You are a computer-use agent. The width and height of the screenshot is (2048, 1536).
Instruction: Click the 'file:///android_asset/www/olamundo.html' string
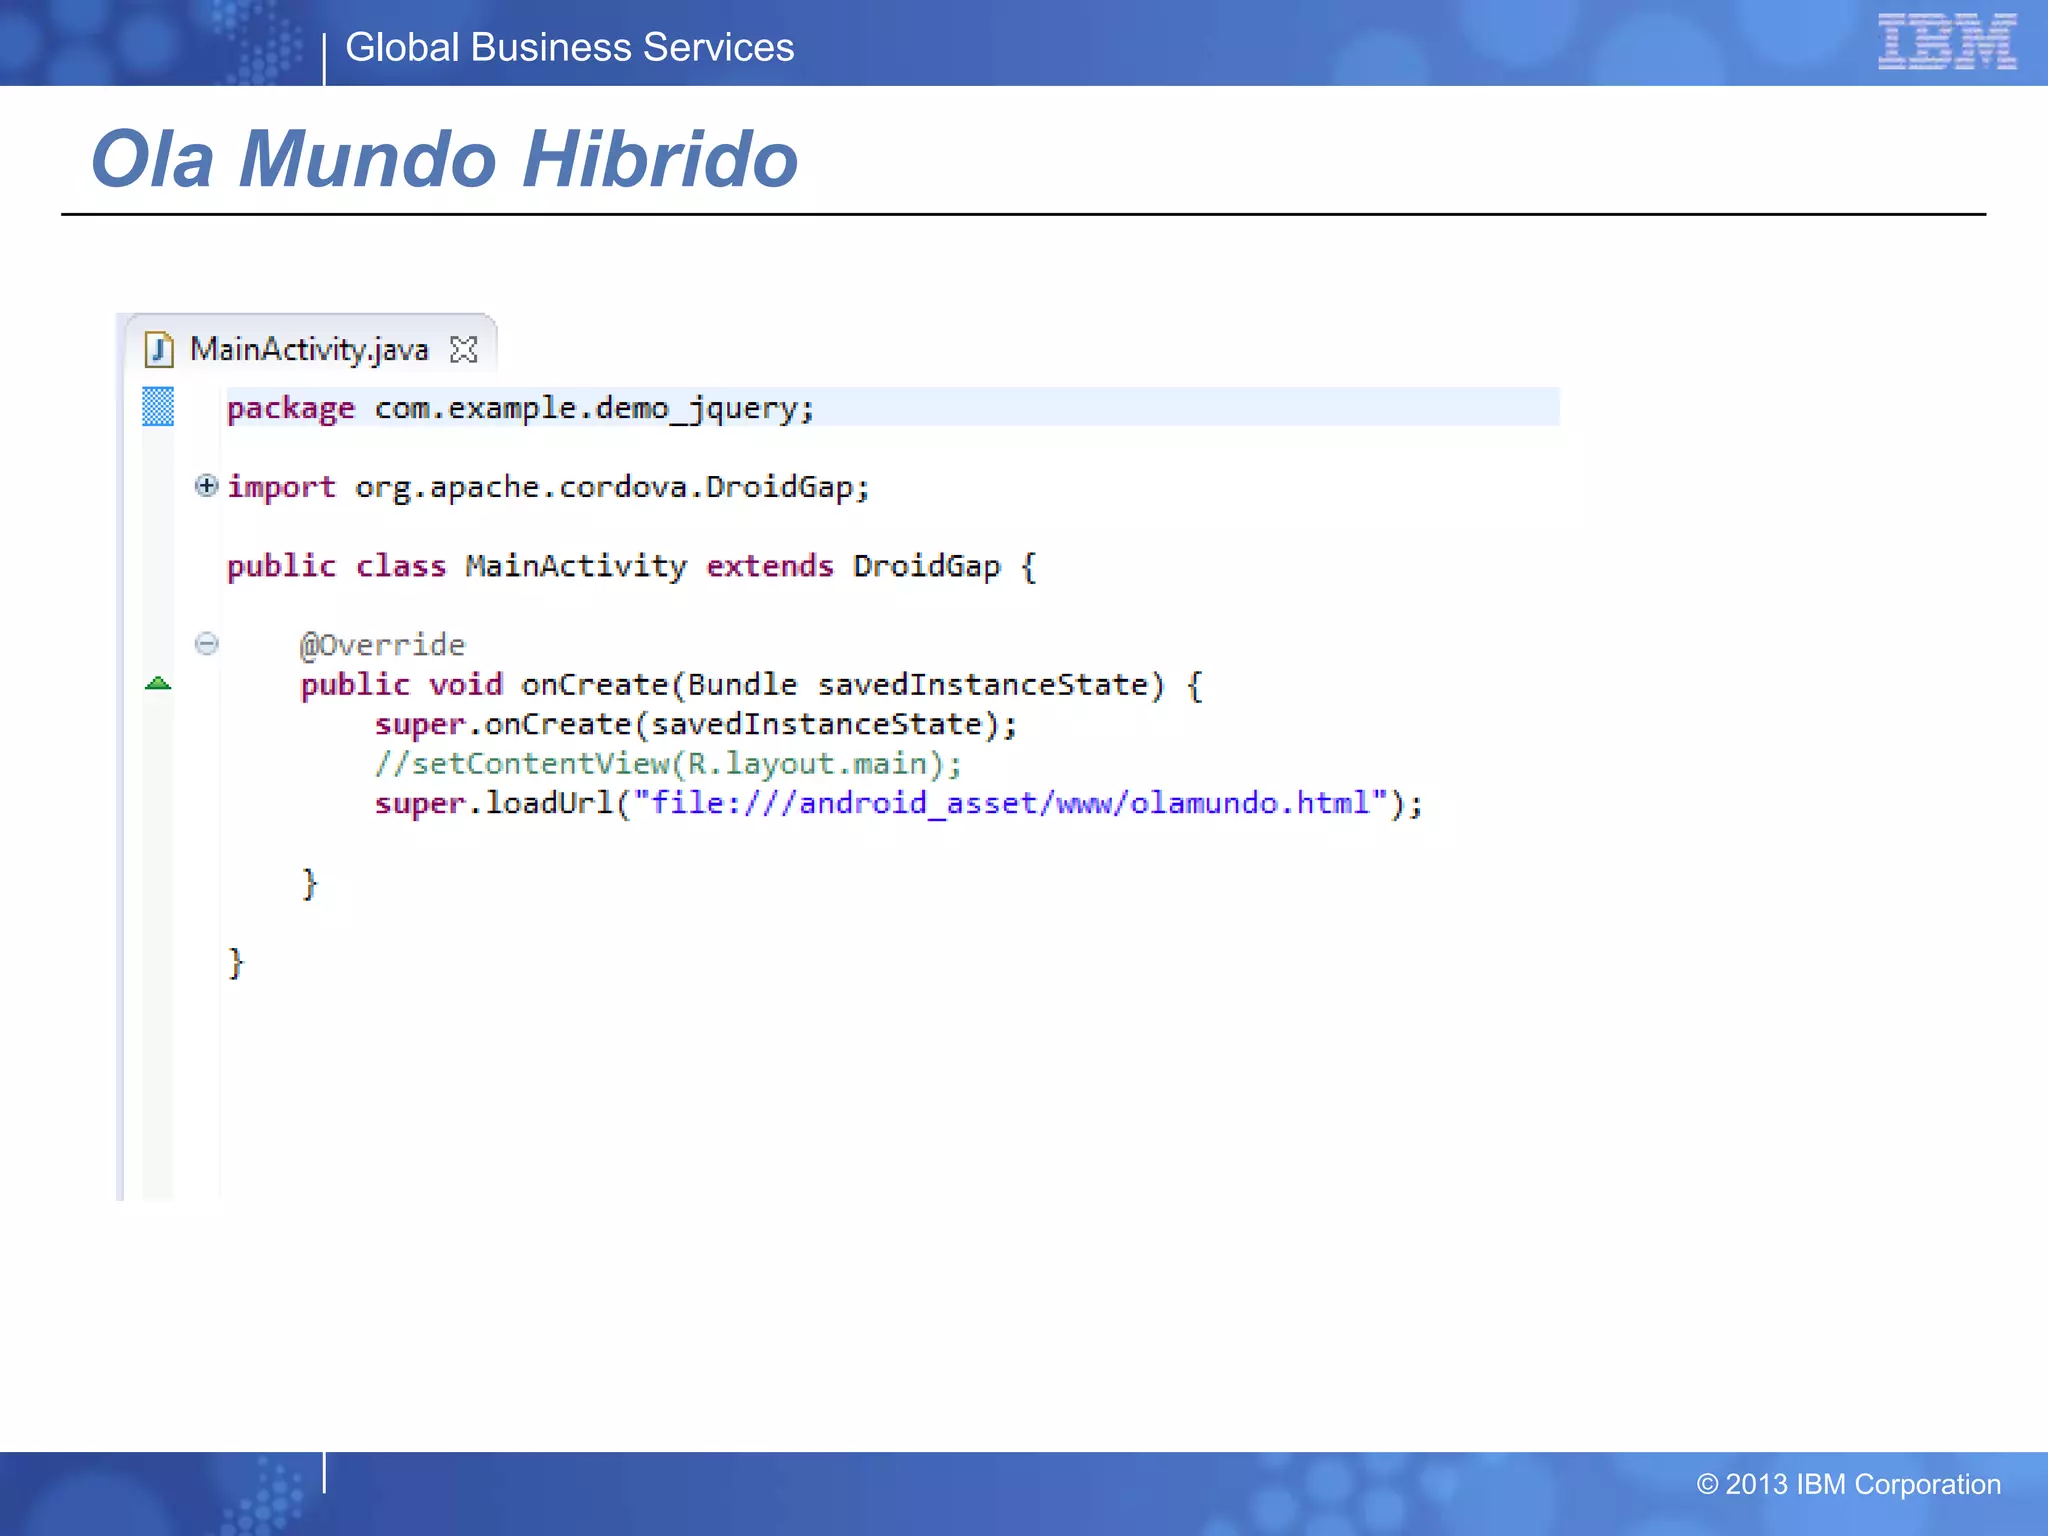click(x=1011, y=803)
